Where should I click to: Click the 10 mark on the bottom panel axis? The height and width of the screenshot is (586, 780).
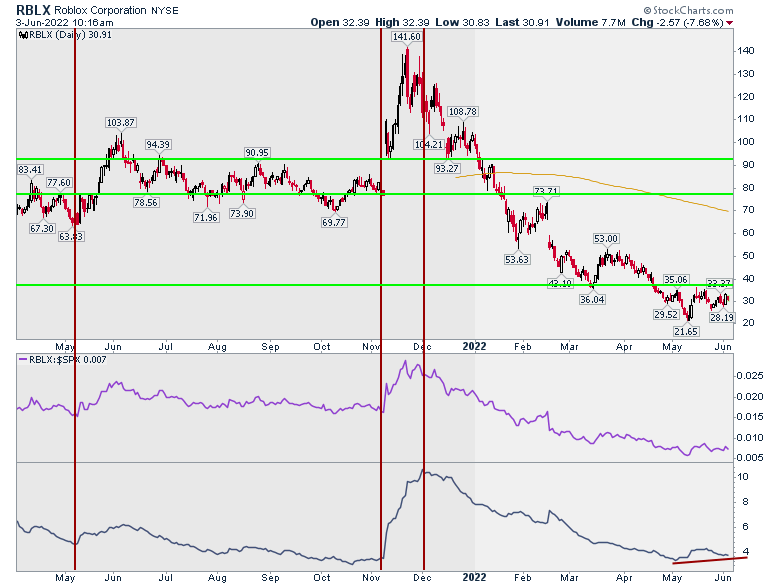coord(743,477)
